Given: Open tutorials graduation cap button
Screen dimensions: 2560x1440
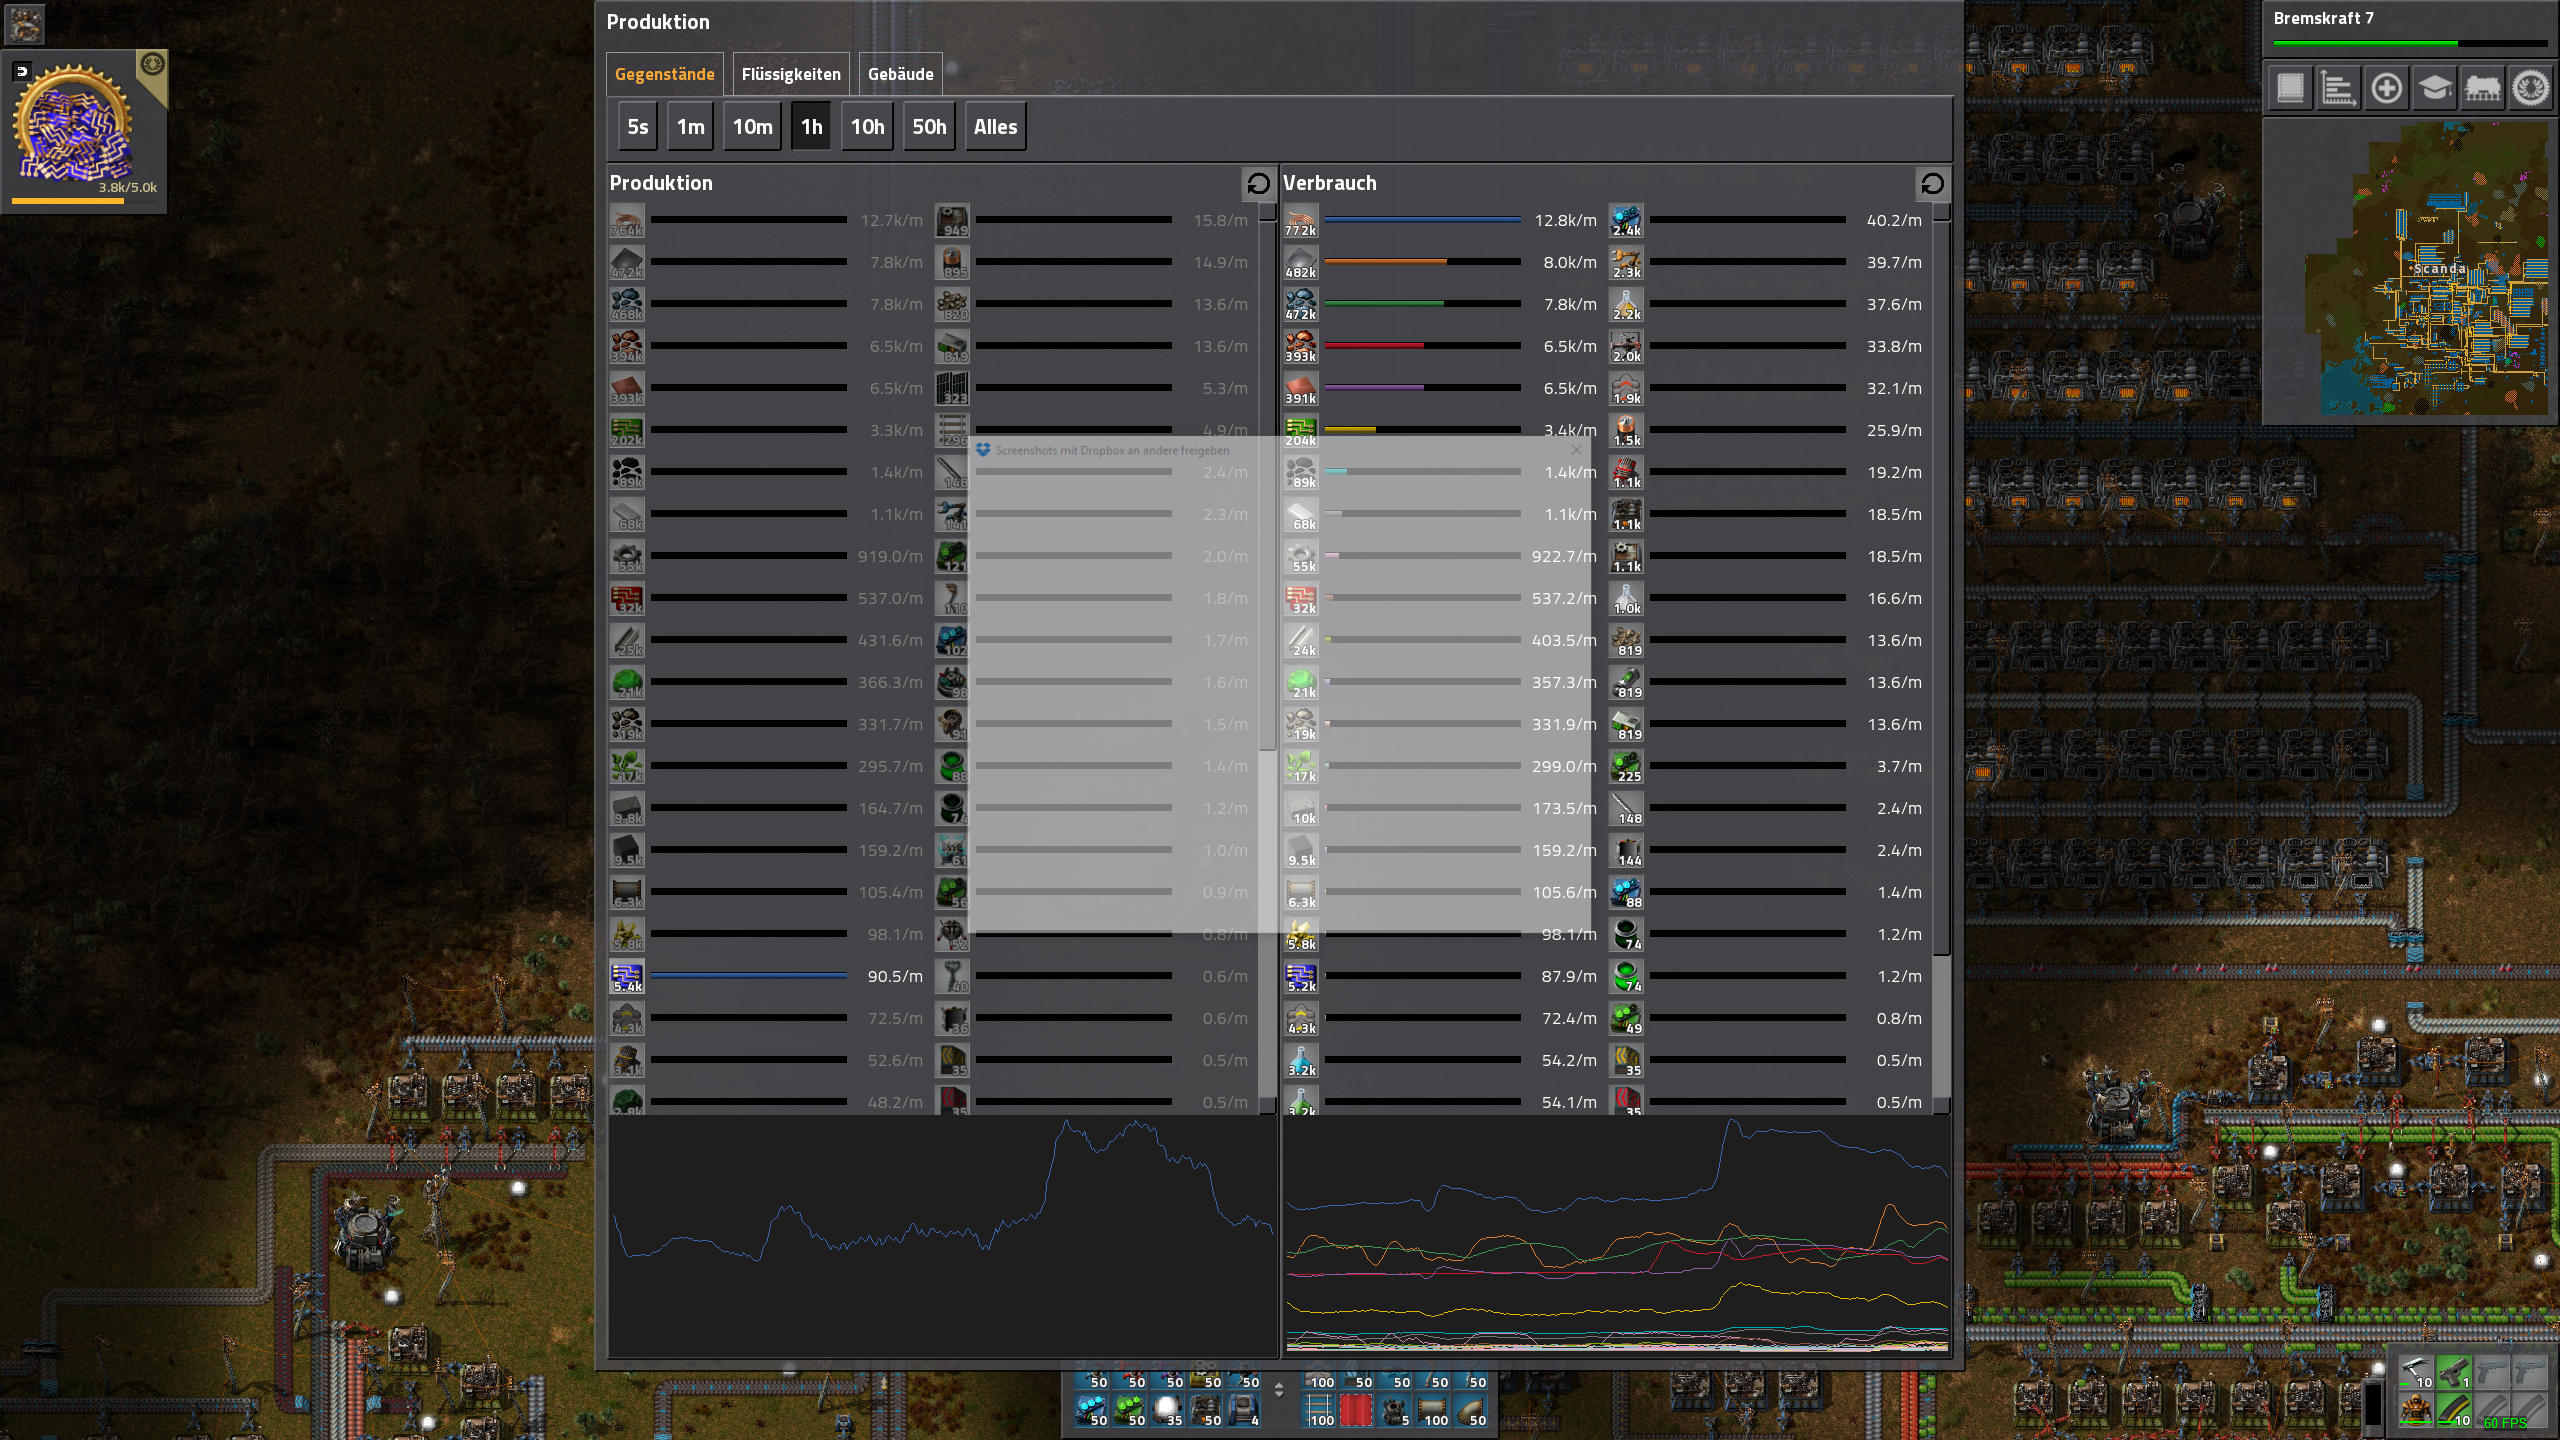Looking at the screenshot, I should pos(2435,88).
